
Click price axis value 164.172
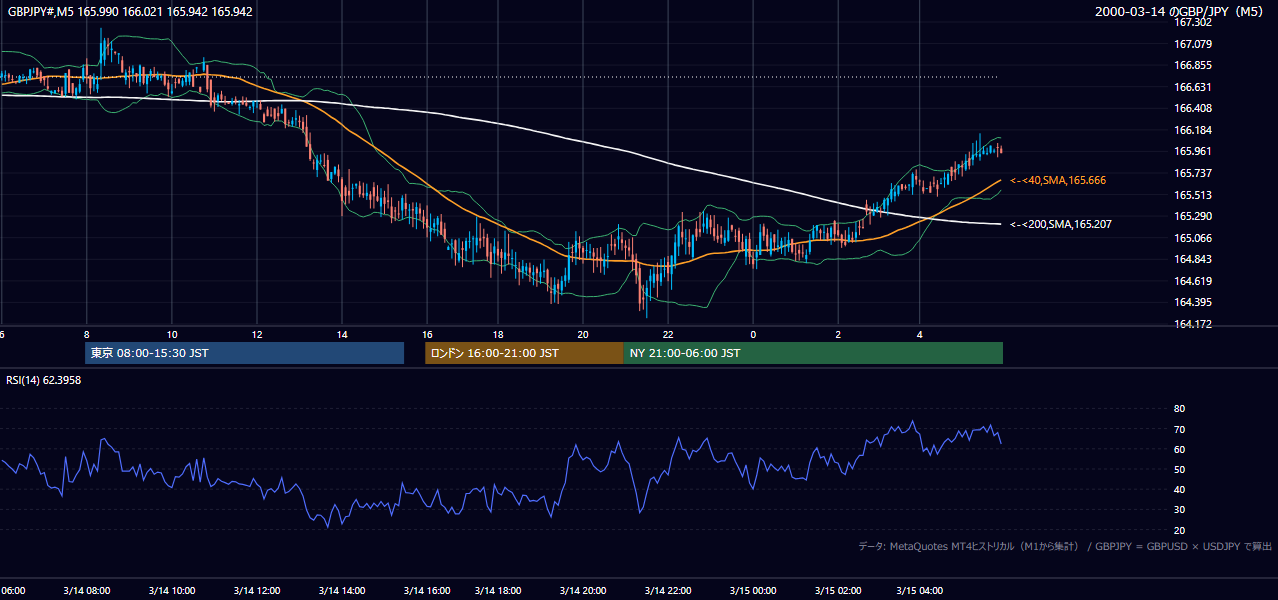[1192, 324]
